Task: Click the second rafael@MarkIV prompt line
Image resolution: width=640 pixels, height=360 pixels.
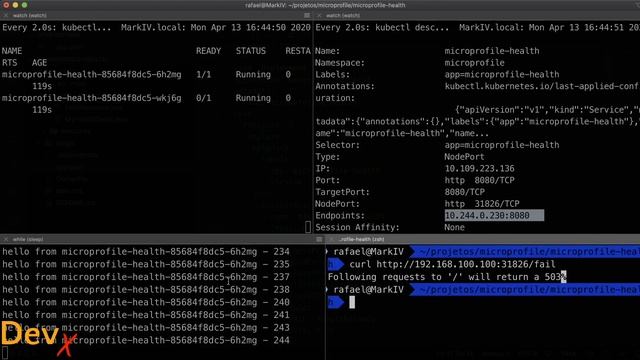Action: 482,290
